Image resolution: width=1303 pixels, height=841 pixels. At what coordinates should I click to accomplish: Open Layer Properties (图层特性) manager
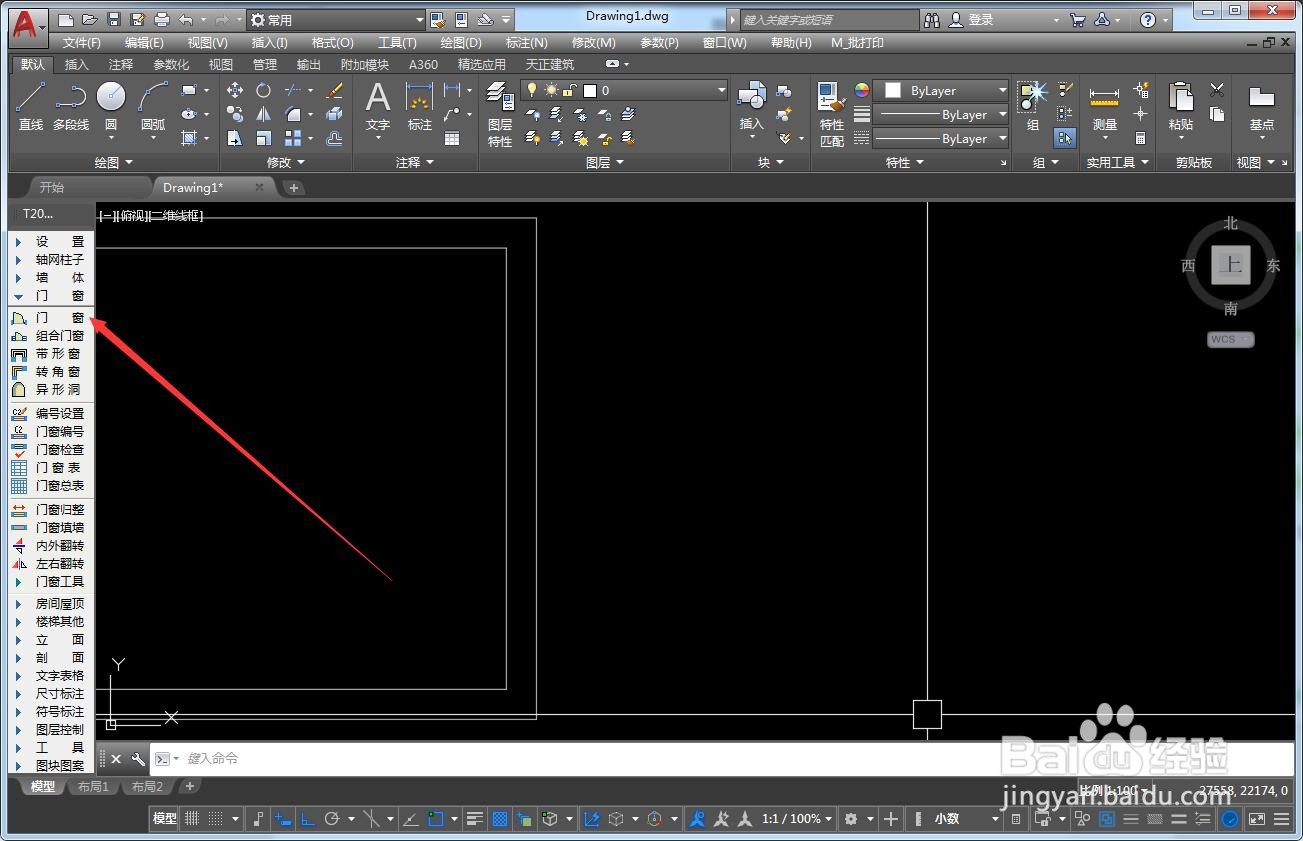[500, 114]
